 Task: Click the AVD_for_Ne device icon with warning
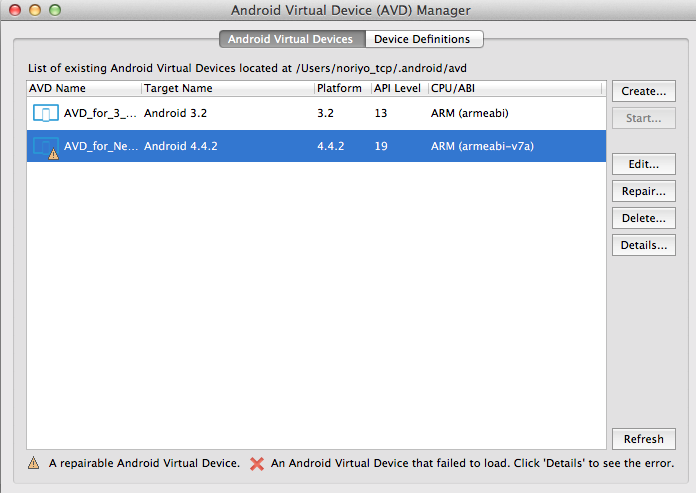click(x=46, y=147)
